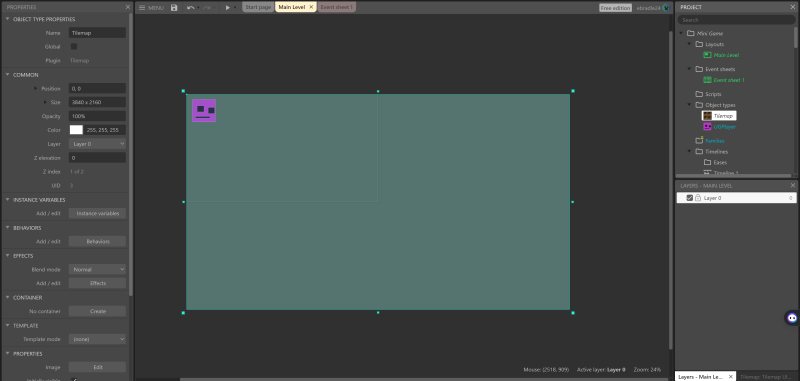Open the Template mode dropdown

point(97,339)
